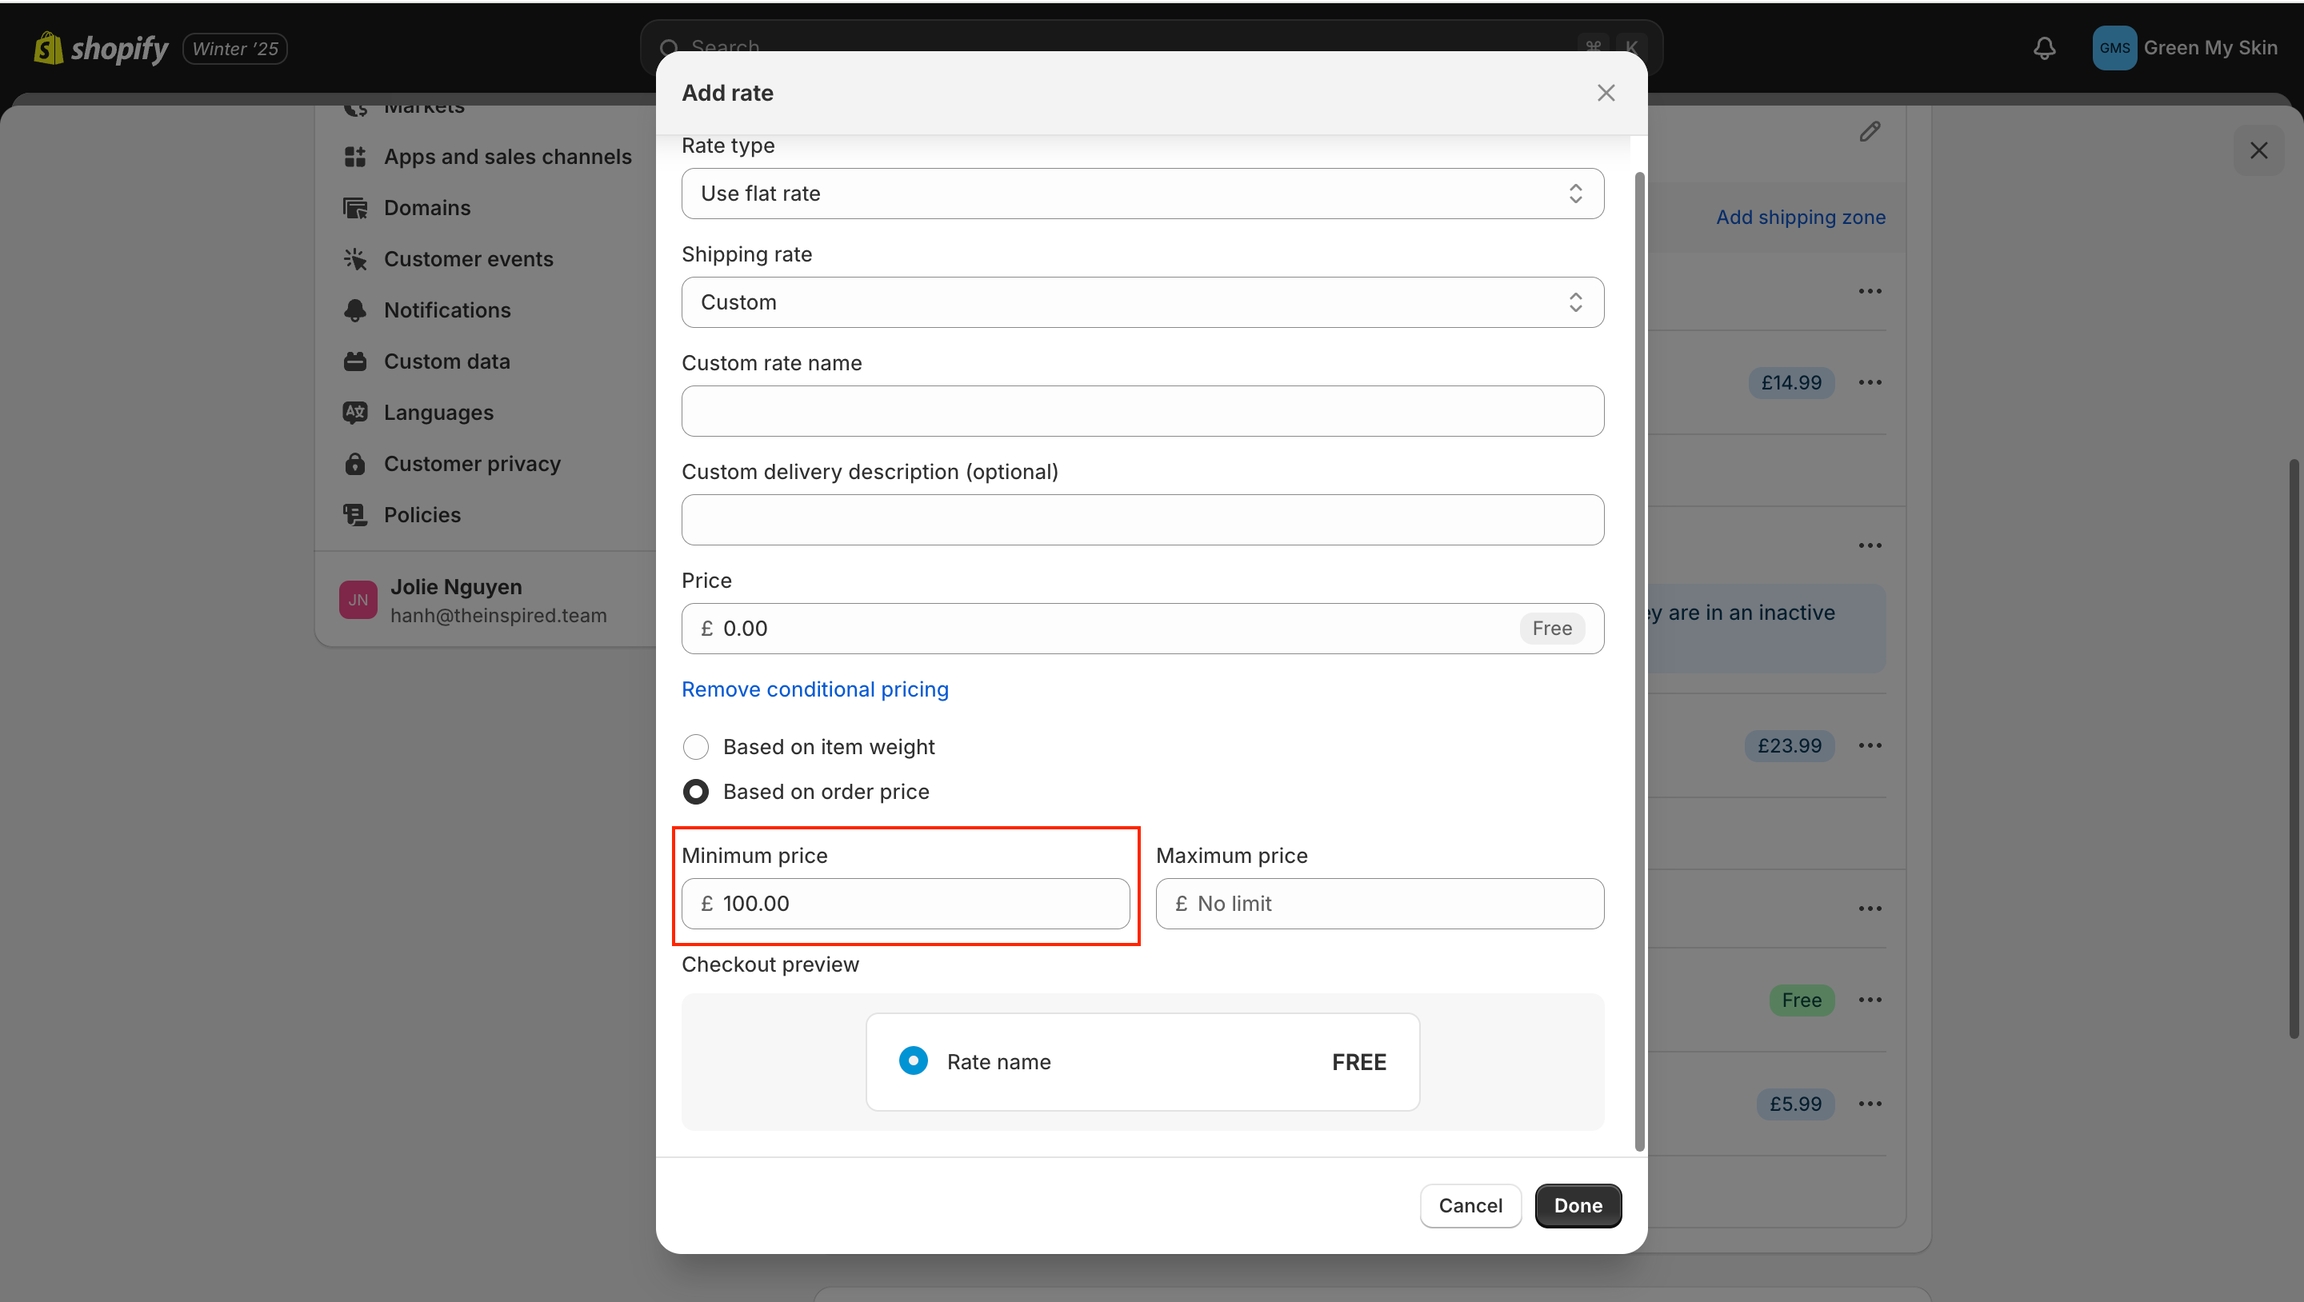The width and height of the screenshot is (2304, 1302).
Task: Click the Domains sidebar icon
Action: coord(355,208)
